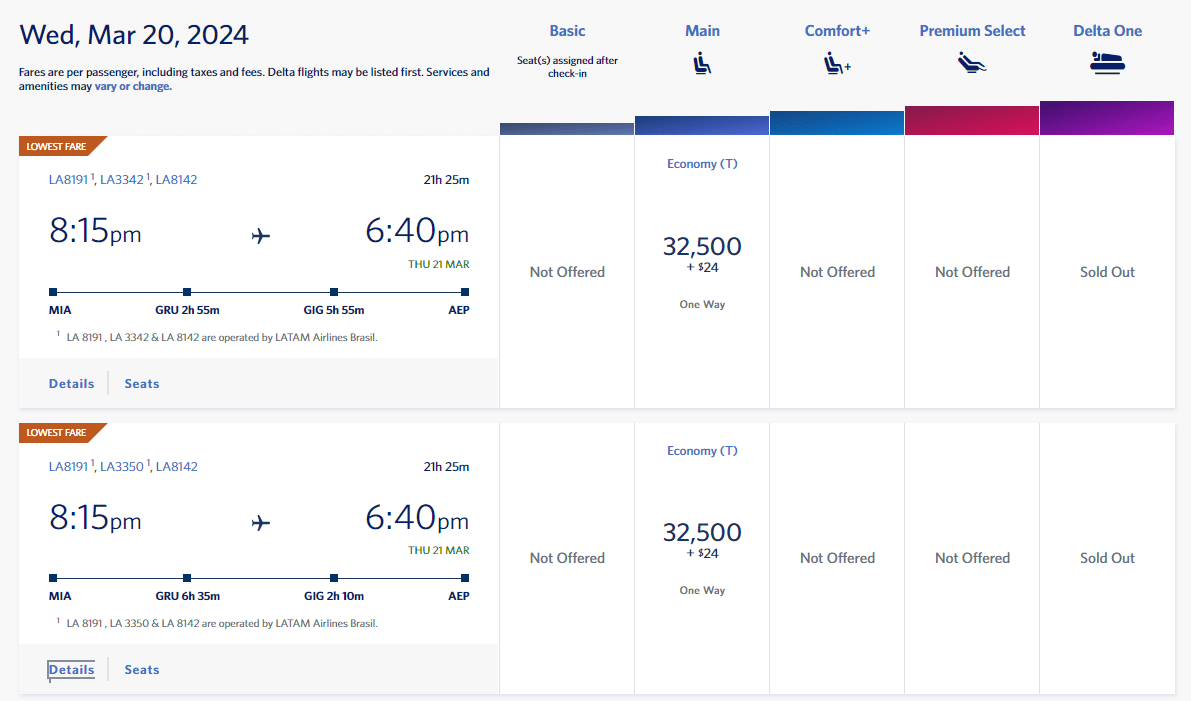Click the red Premium Select color bar
The height and width of the screenshot is (701, 1191).
click(x=972, y=120)
